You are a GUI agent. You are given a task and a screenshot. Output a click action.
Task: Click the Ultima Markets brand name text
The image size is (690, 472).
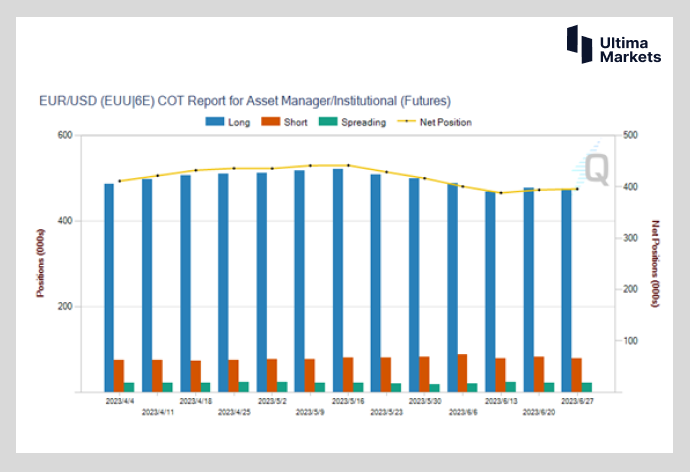click(629, 50)
